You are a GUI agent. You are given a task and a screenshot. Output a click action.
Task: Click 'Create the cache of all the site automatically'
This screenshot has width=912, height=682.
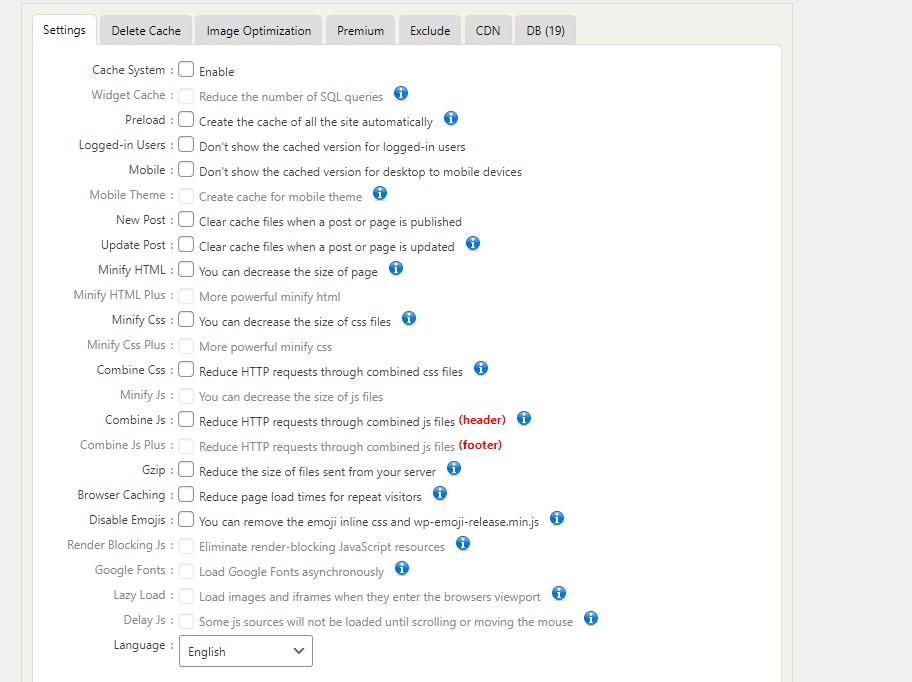tap(316, 122)
